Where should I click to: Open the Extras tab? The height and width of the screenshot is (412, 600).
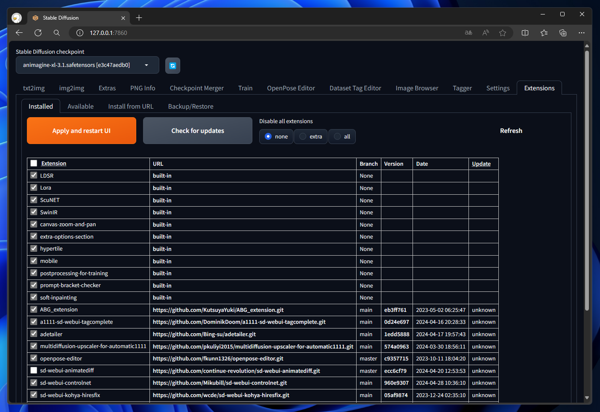[x=107, y=88]
